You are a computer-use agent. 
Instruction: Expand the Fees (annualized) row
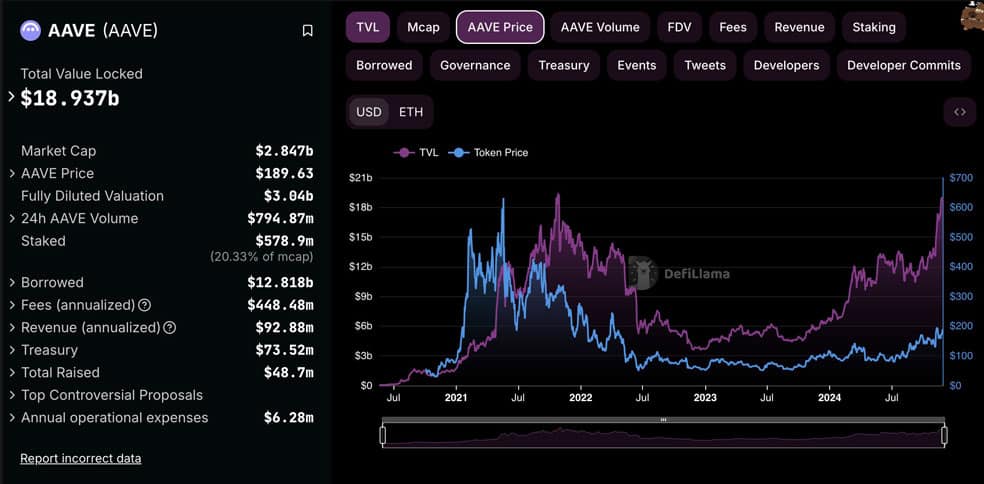[x=12, y=305]
